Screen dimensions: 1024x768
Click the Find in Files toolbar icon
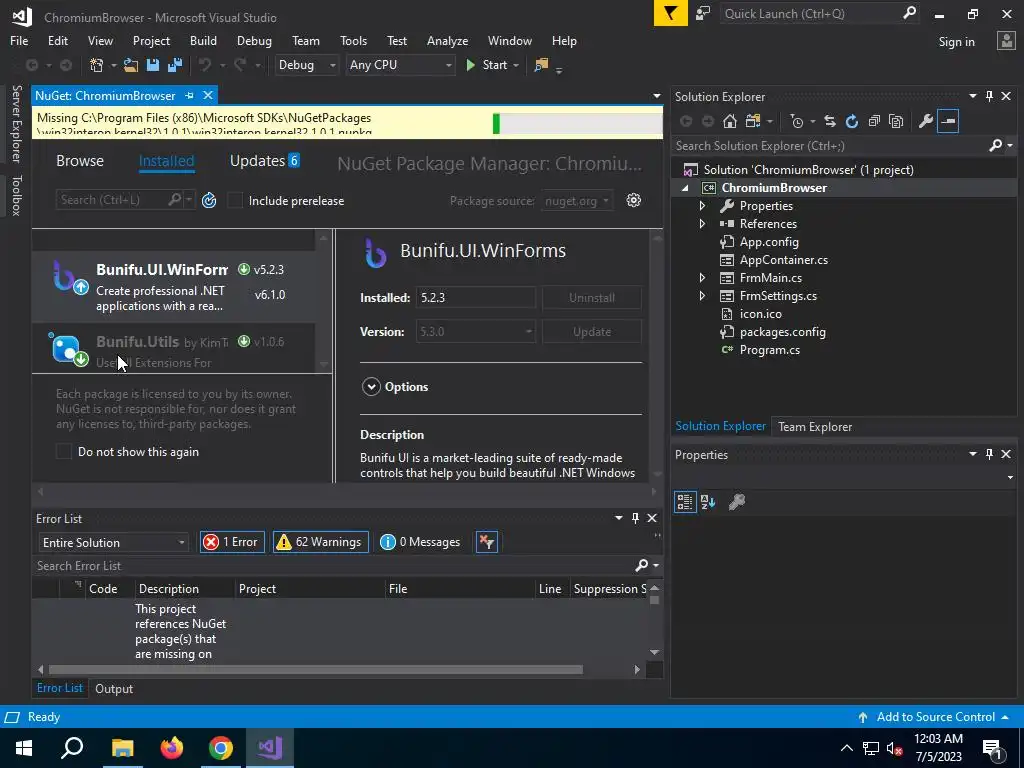pyautogui.click(x=541, y=65)
